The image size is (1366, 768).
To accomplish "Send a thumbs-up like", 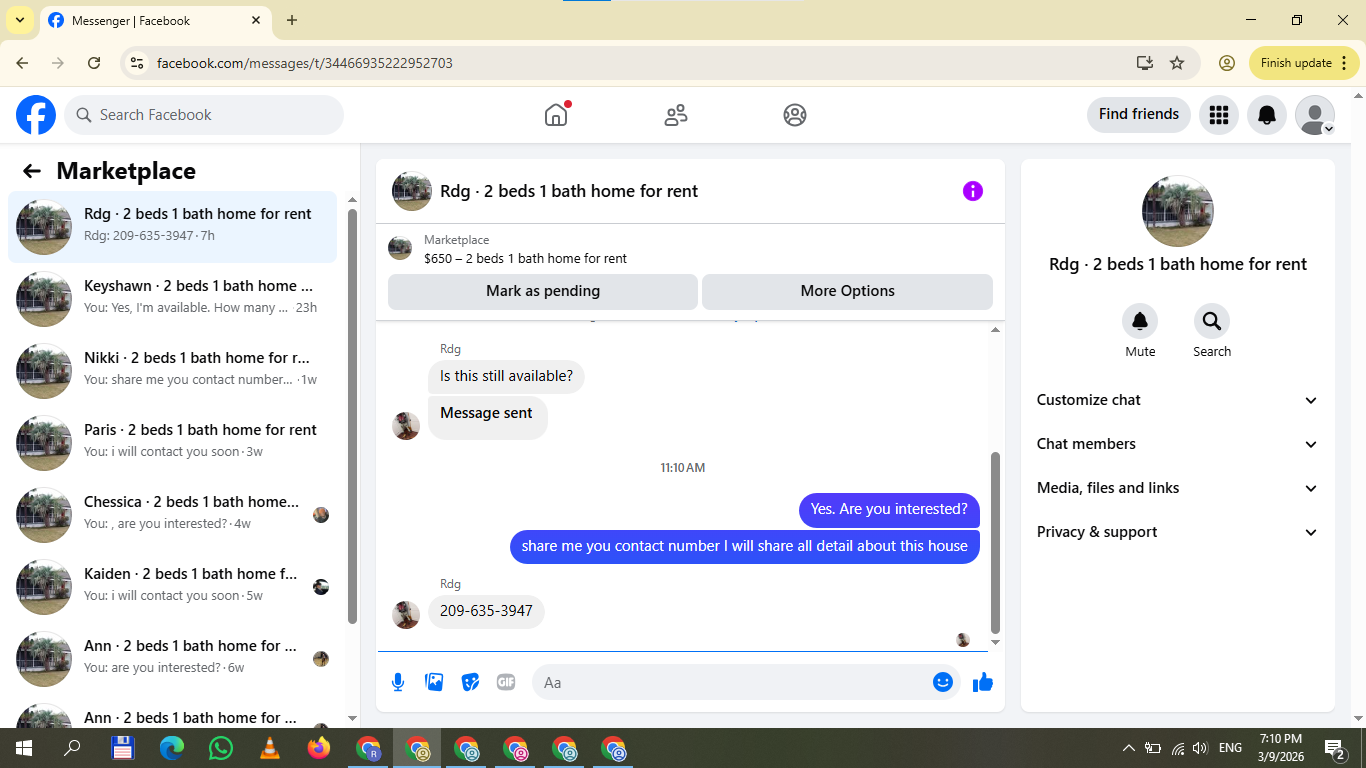I will (983, 682).
